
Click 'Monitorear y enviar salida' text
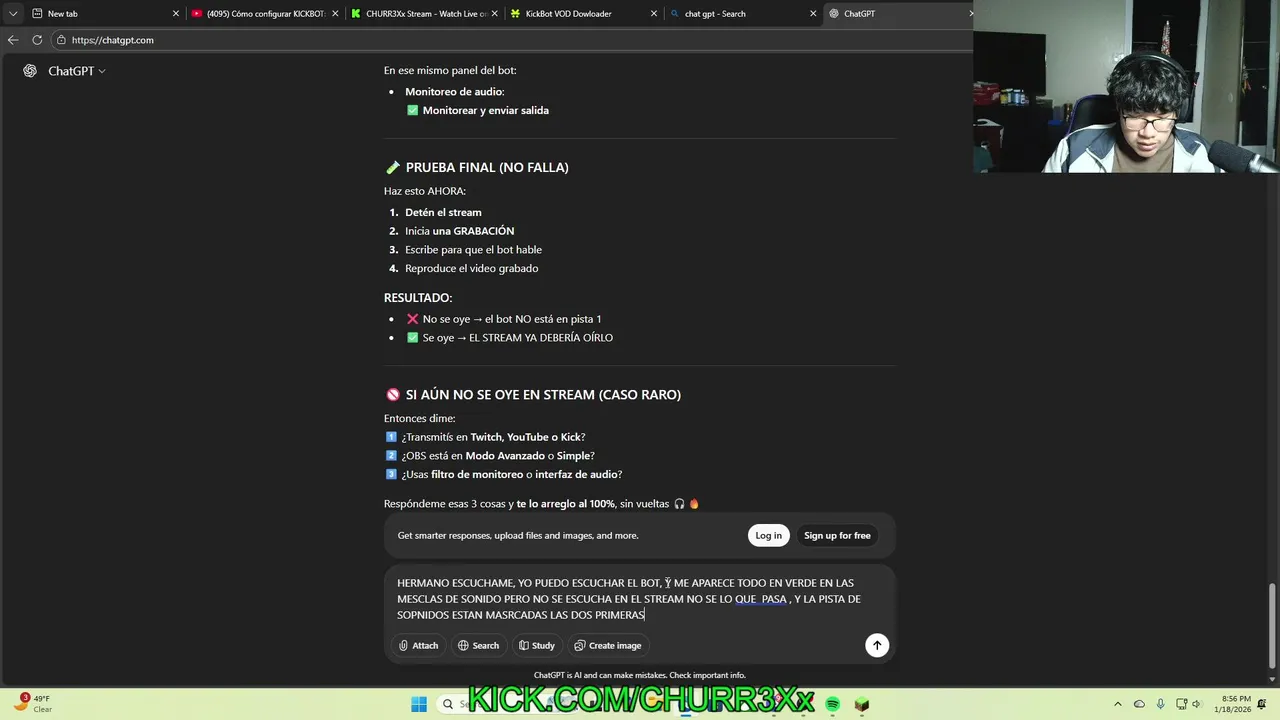pos(485,110)
